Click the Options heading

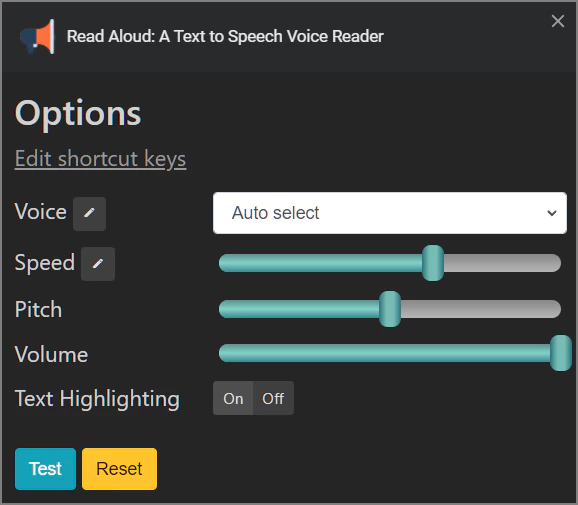coord(78,114)
